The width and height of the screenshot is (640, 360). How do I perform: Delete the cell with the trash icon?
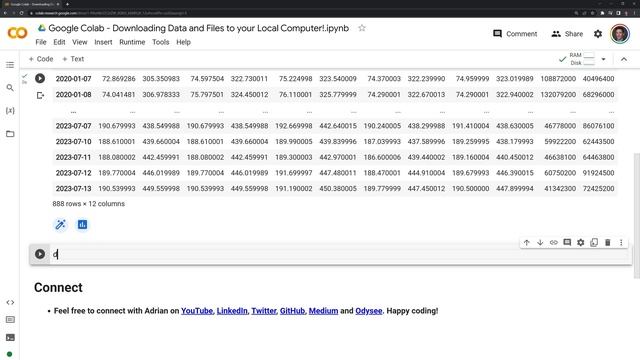(607, 242)
